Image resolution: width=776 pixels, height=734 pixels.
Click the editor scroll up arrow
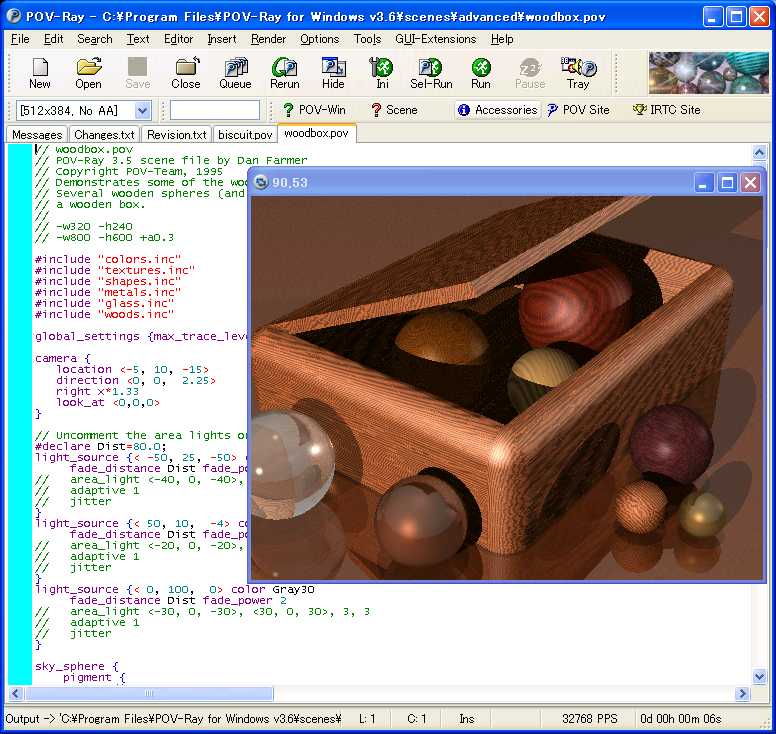point(759,152)
